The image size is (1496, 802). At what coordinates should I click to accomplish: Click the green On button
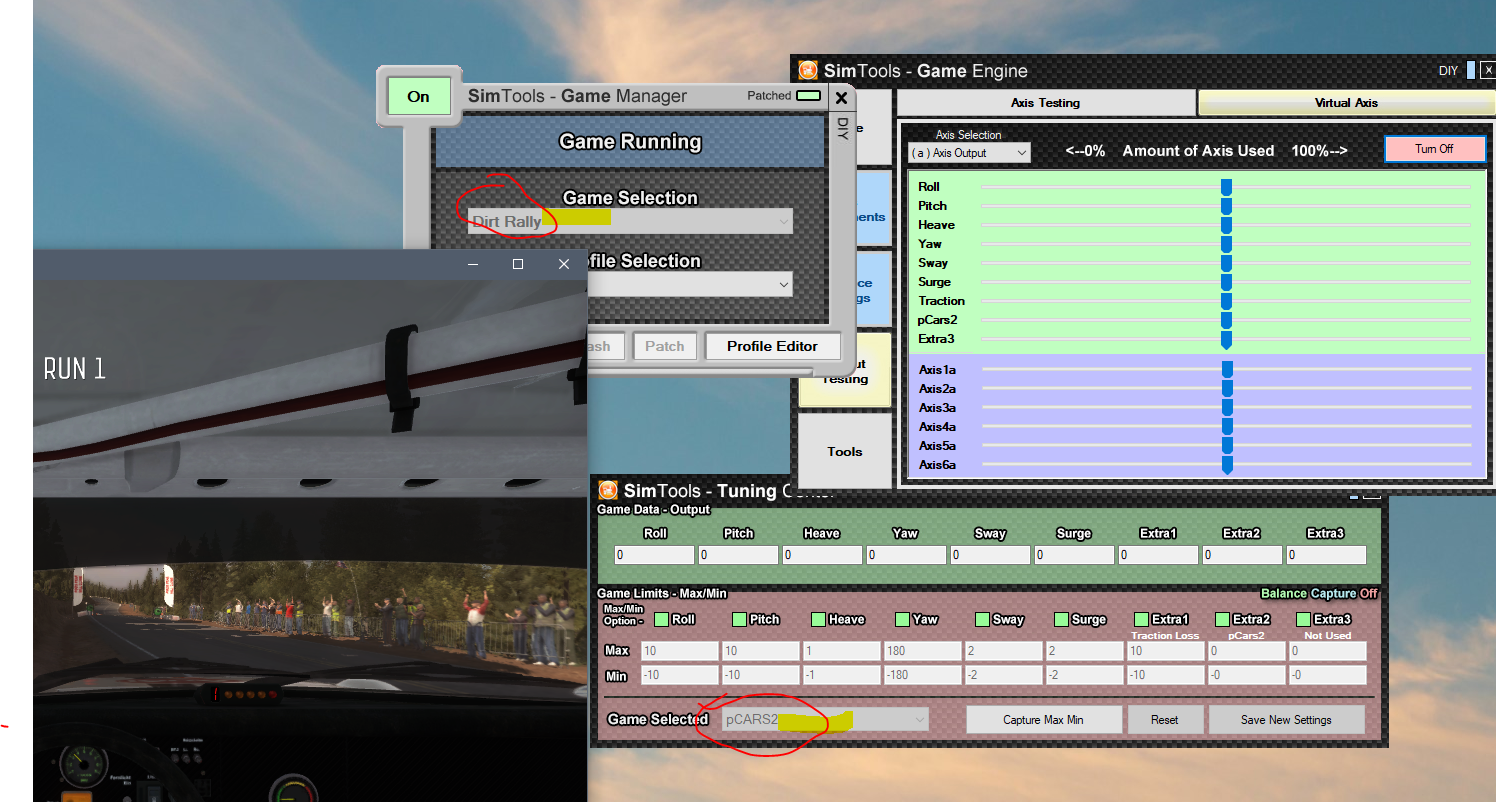click(x=418, y=97)
